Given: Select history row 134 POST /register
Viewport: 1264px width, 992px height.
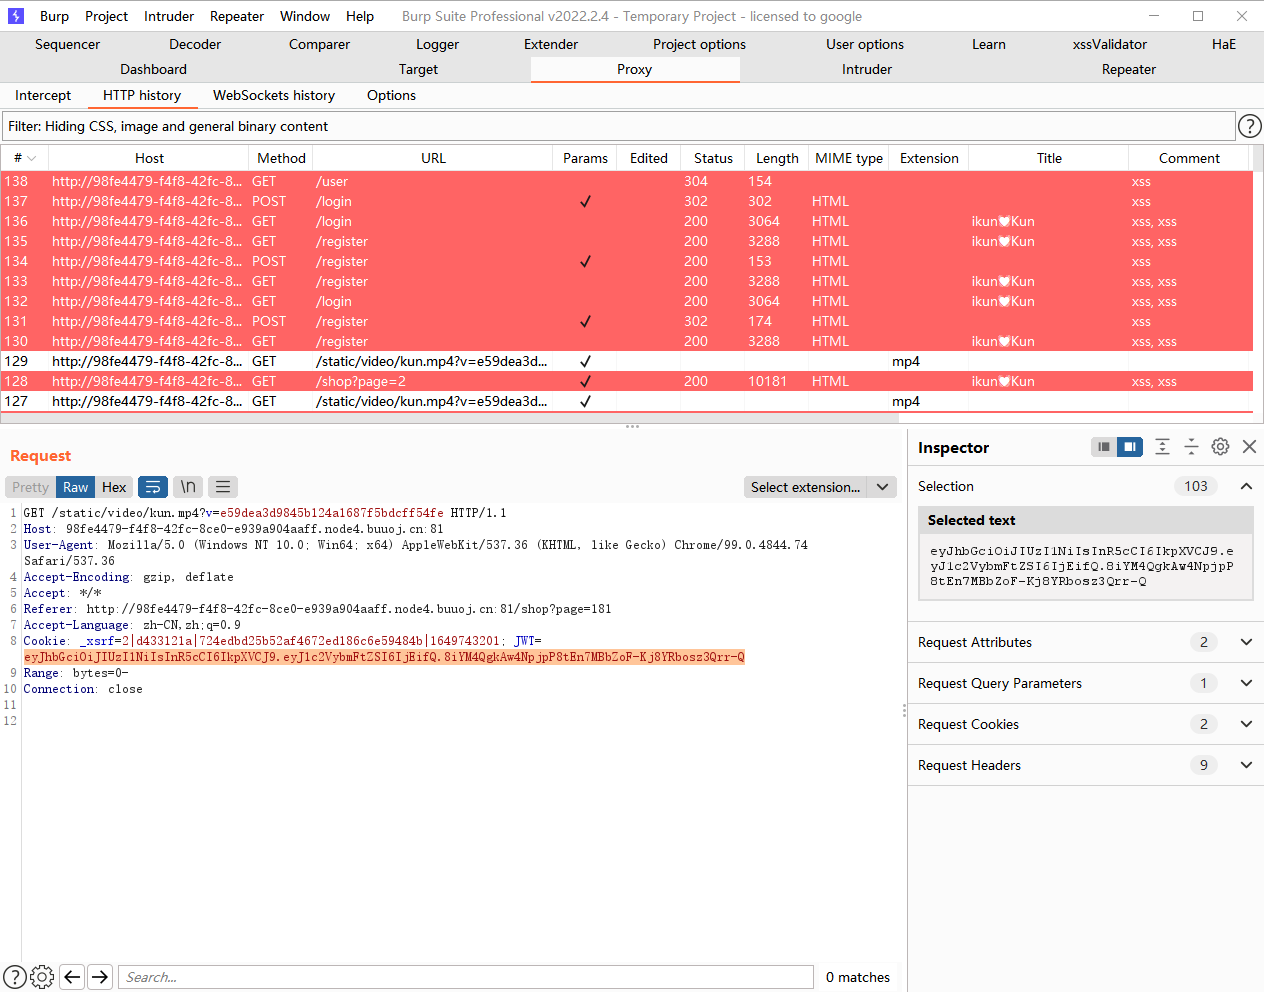Looking at the screenshot, I should click(627, 261).
